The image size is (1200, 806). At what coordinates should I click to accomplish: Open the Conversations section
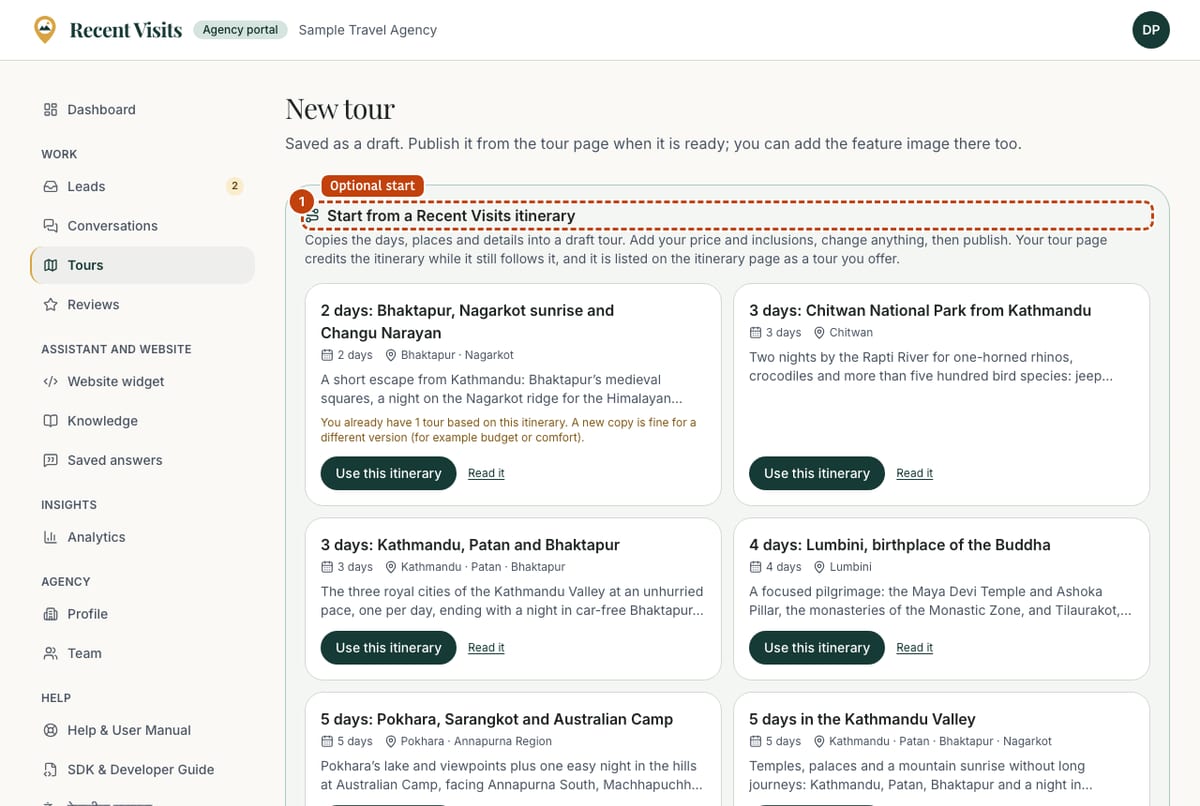(x=142, y=226)
